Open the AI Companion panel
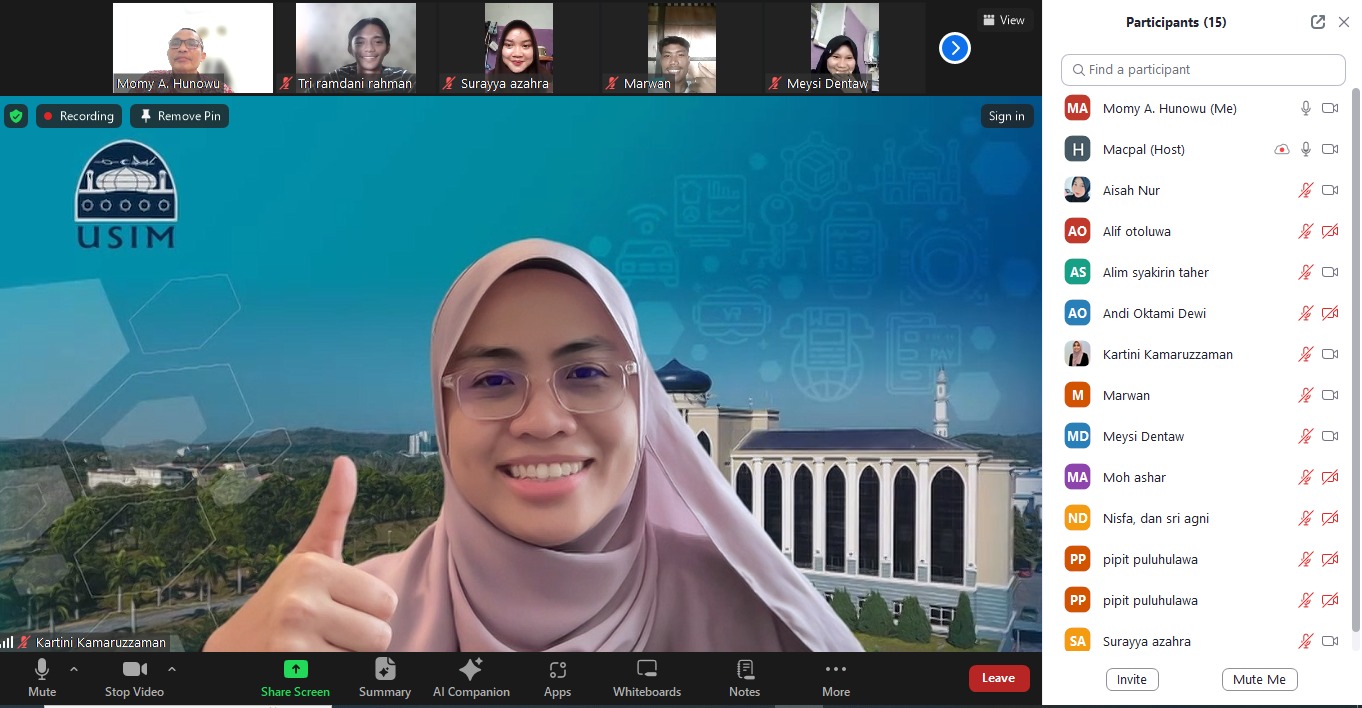1362x708 pixels. click(471, 677)
